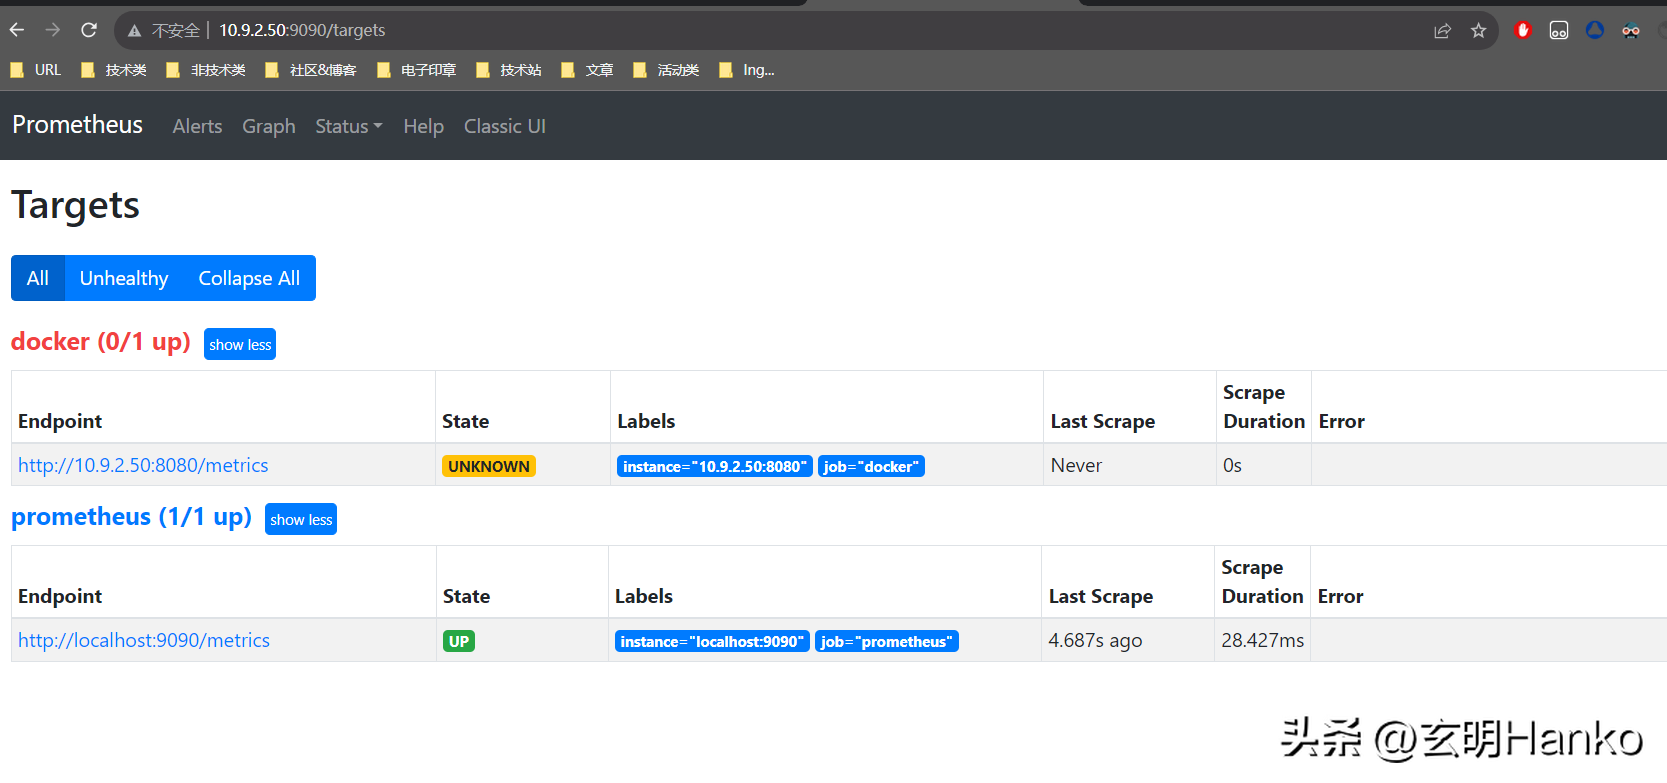
Task: Click the 28.427ms scrape duration value
Action: [1262, 640]
